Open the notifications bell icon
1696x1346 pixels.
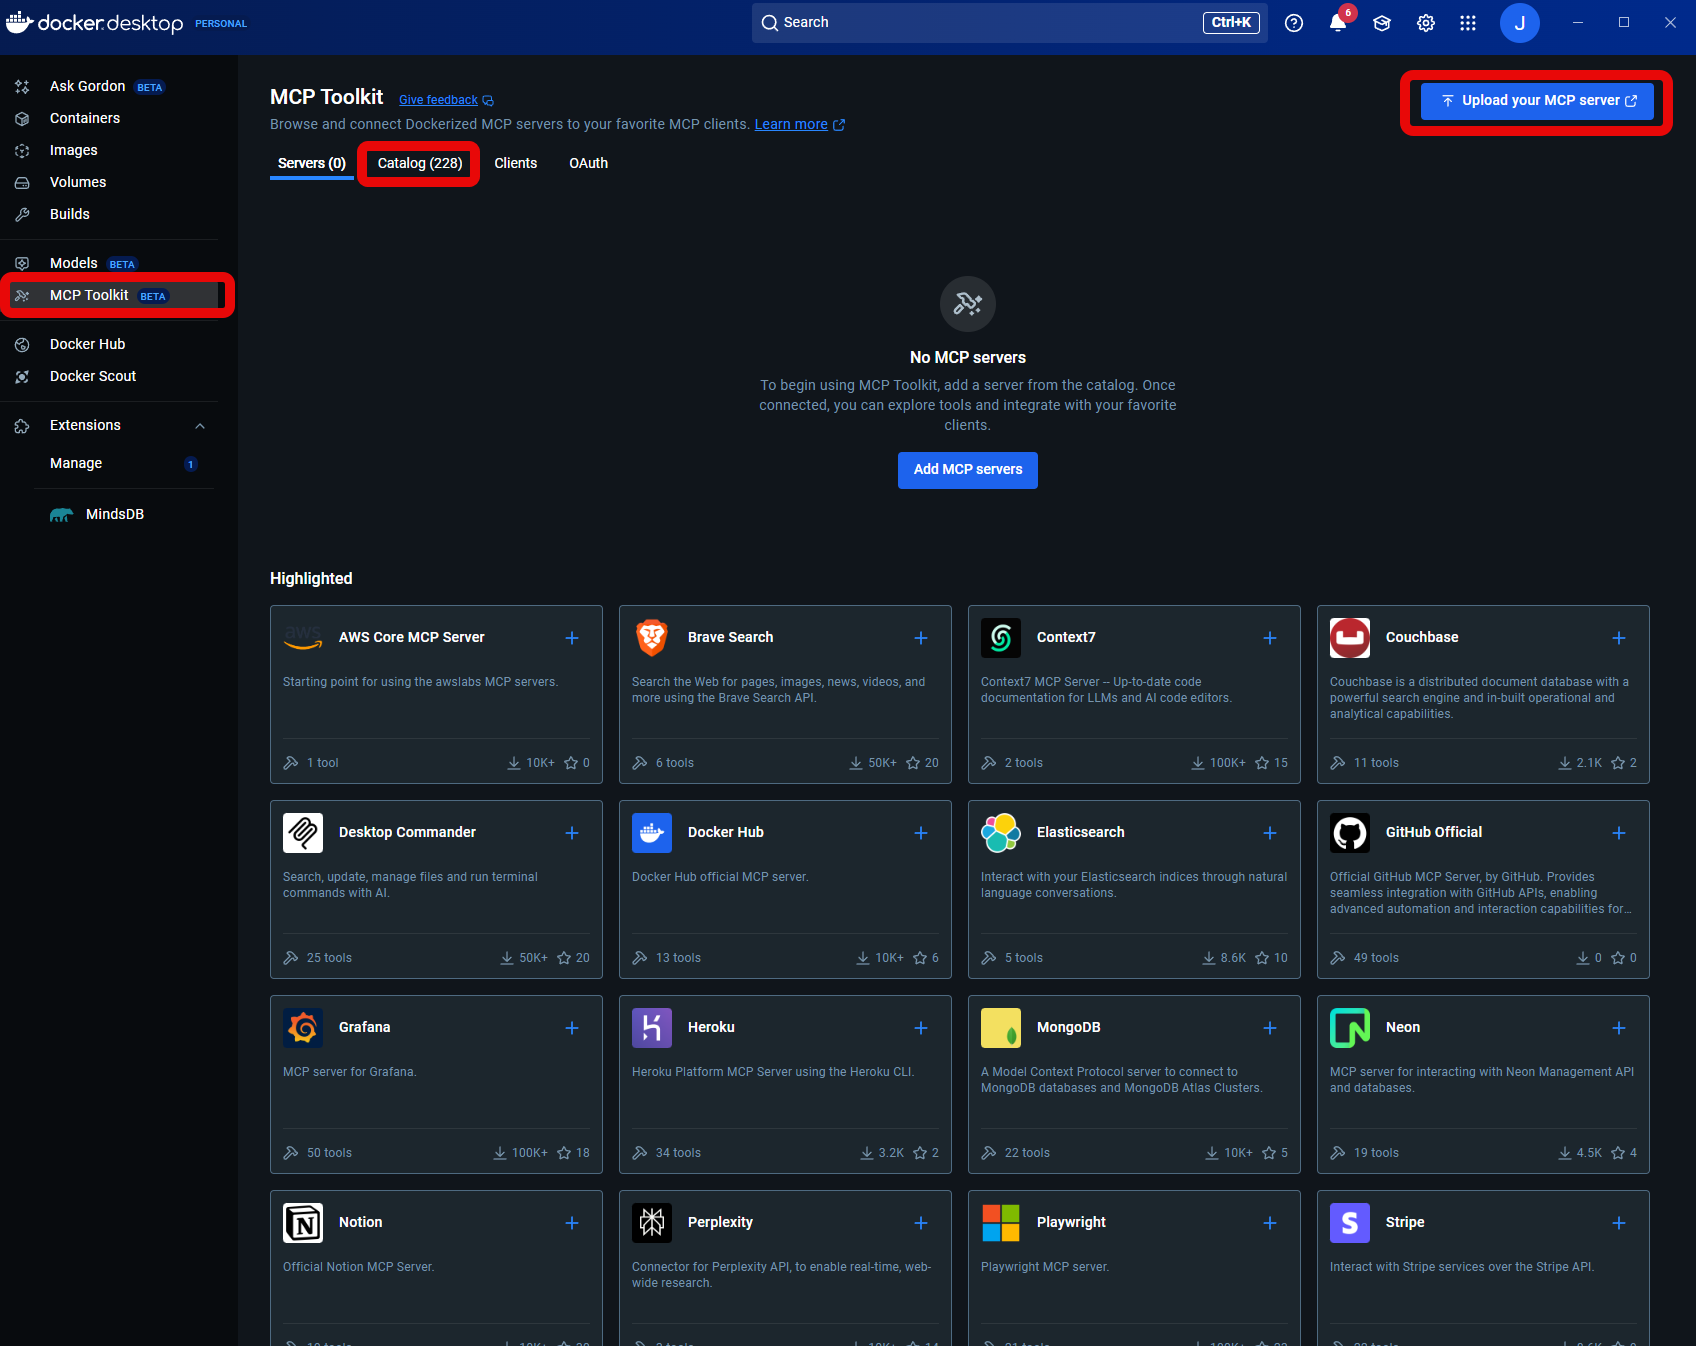pos(1337,23)
